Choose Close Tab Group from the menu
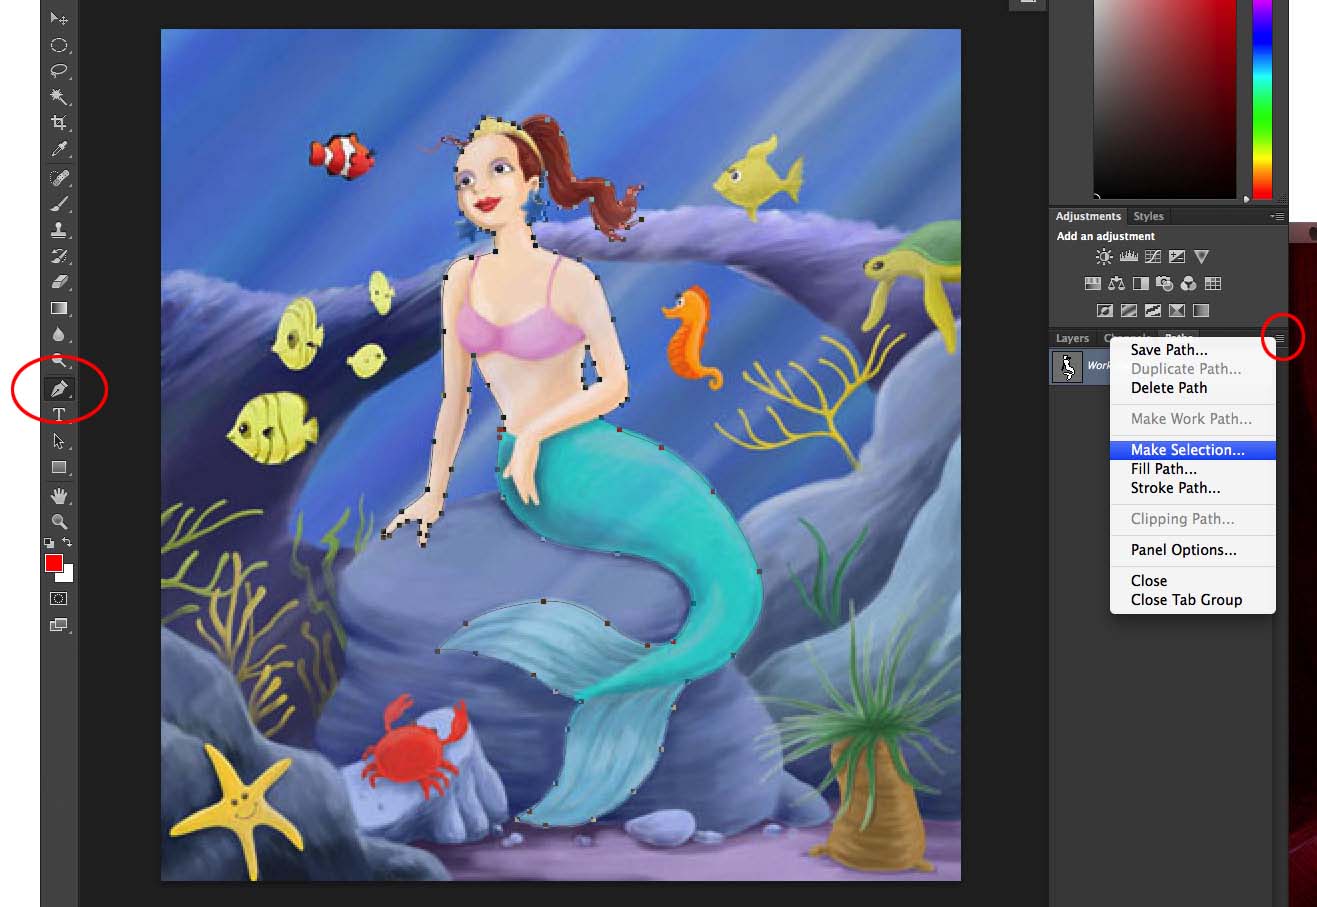Viewport: 1317px width, 907px height. tap(1192, 600)
